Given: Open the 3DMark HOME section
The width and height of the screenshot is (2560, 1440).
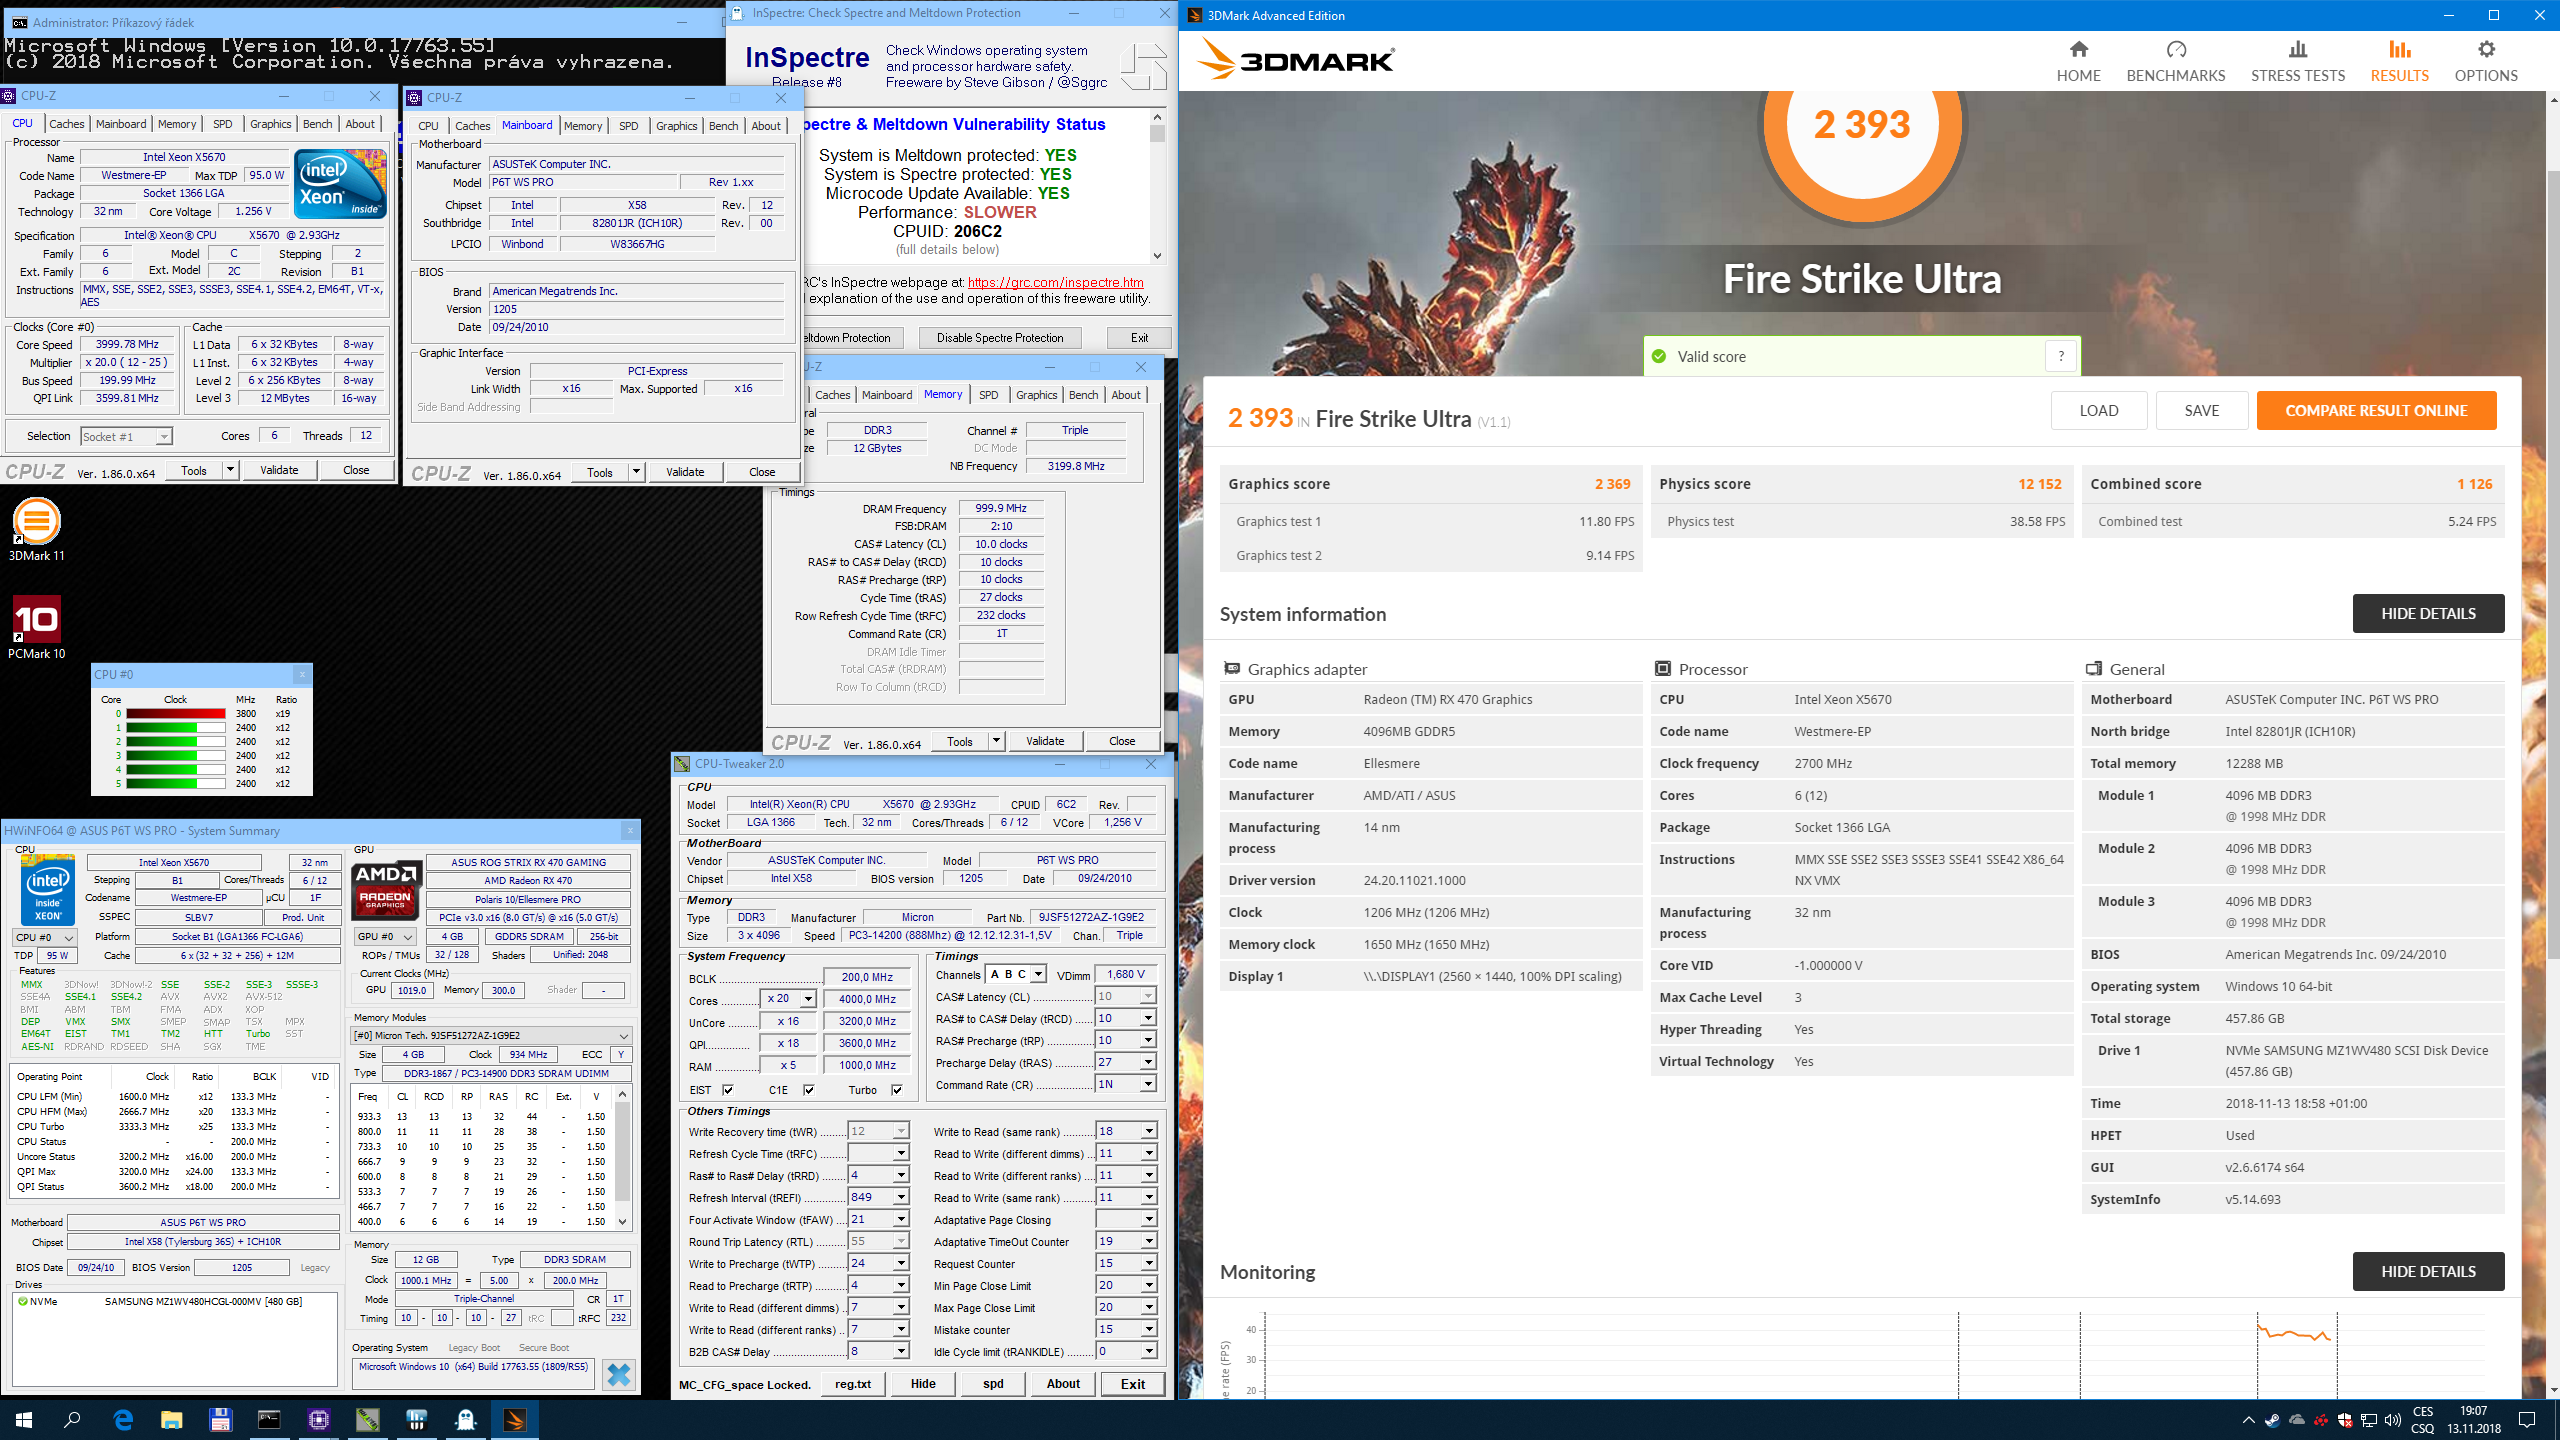Looking at the screenshot, I should point(2078,61).
